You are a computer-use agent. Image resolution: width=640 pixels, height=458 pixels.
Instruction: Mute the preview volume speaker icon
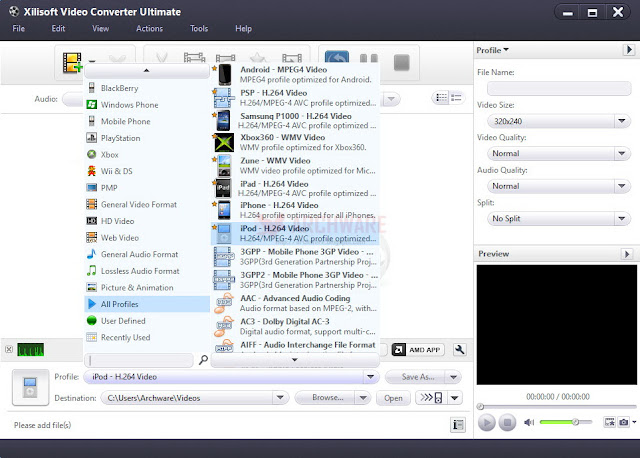coord(529,422)
